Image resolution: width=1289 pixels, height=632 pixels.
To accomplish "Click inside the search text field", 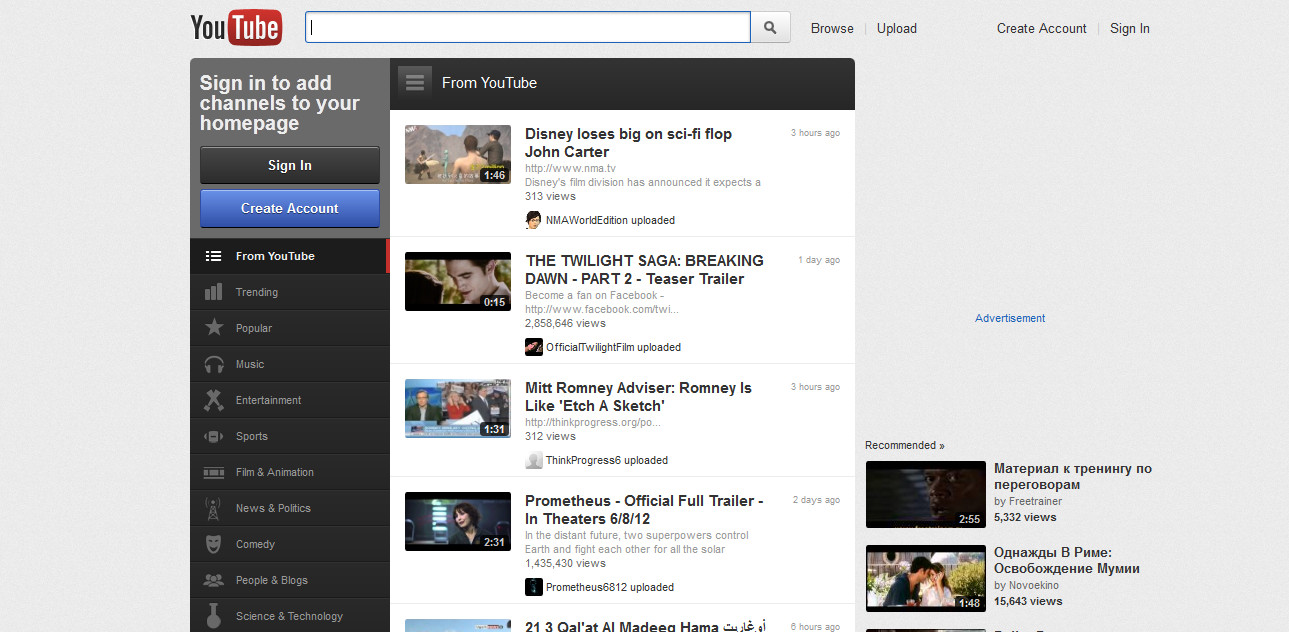I will [x=528, y=28].
